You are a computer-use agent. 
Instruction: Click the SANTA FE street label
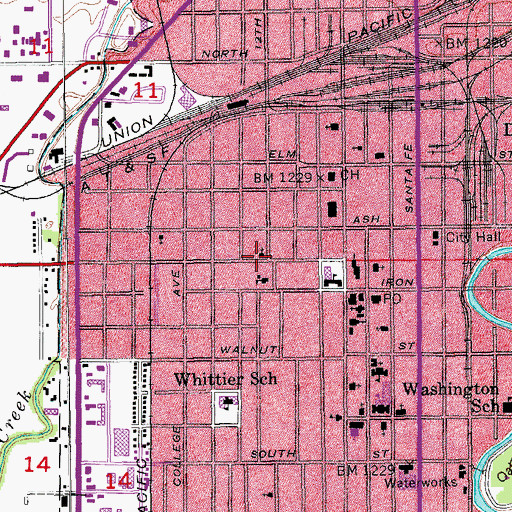pos(409,178)
